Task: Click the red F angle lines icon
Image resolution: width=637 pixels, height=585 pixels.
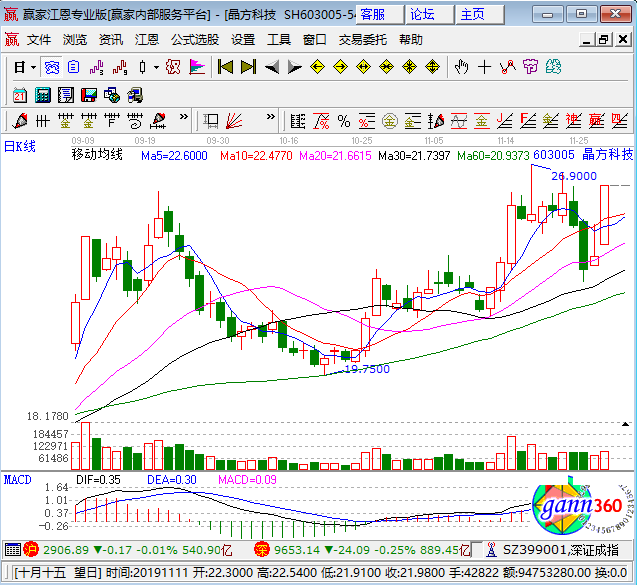Action: tap(528, 121)
